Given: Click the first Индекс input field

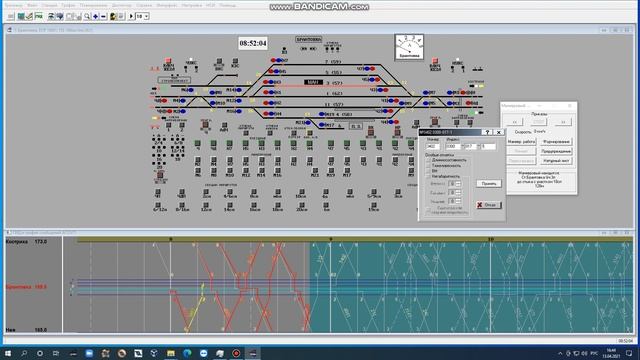Looking at the screenshot, I should click(453, 146).
